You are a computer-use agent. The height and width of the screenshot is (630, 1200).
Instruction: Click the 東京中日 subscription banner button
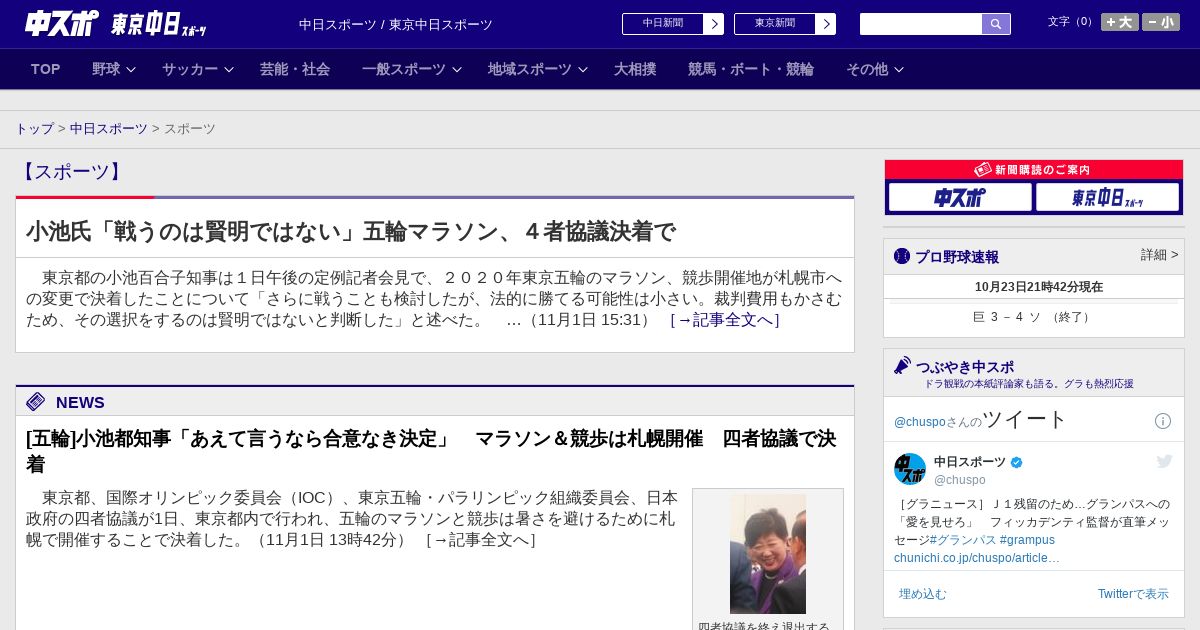pos(1107,197)
